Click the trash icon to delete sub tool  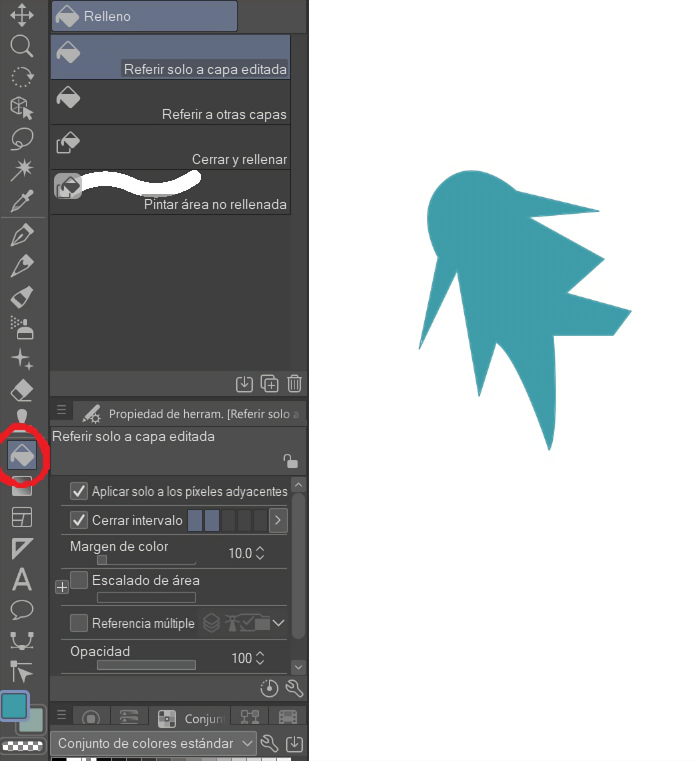tap(295, 383)
